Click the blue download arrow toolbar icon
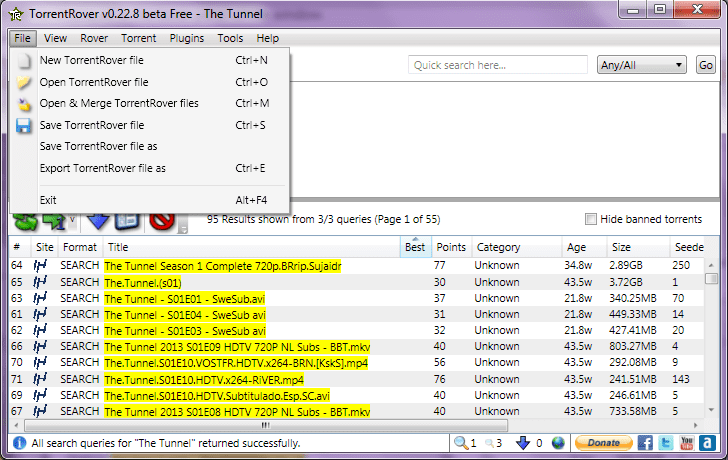The height and width of the screenshot is (460, 728). point(98,221)
